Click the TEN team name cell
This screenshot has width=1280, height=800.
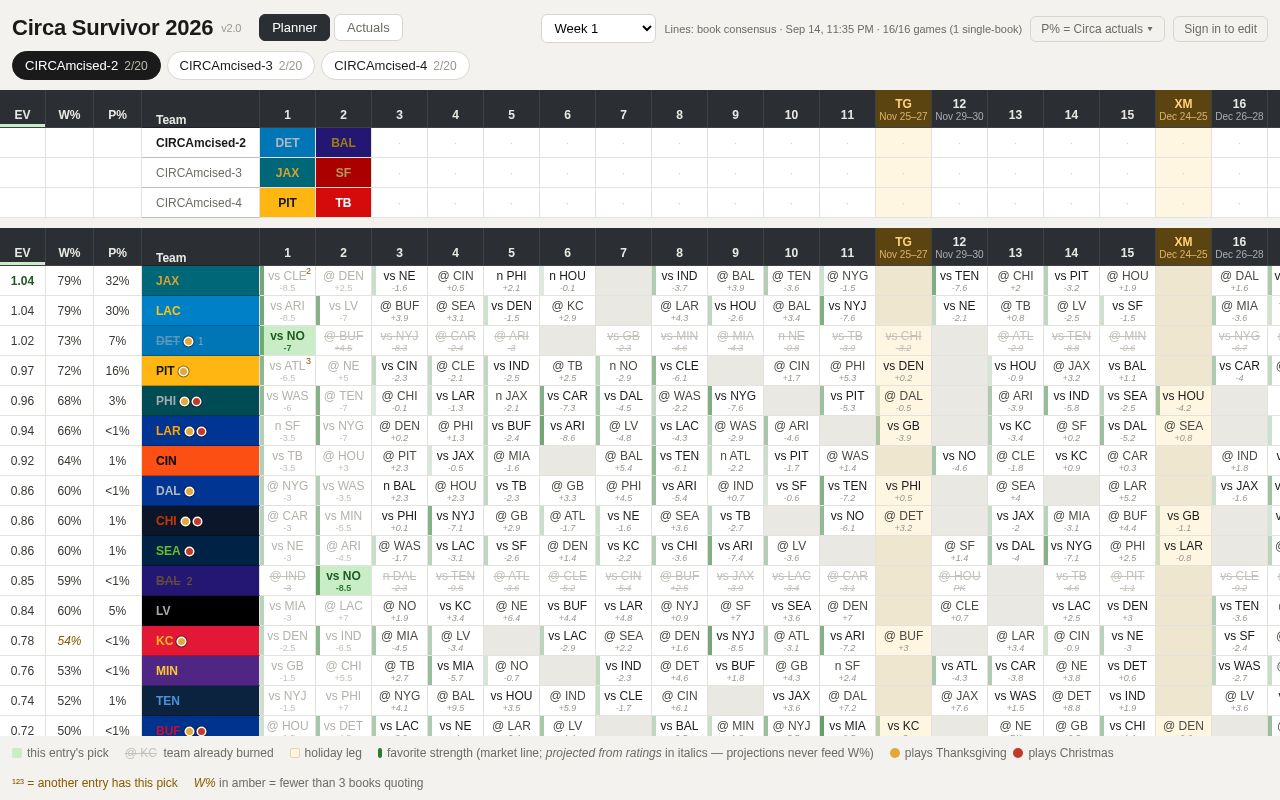(200, 701)
